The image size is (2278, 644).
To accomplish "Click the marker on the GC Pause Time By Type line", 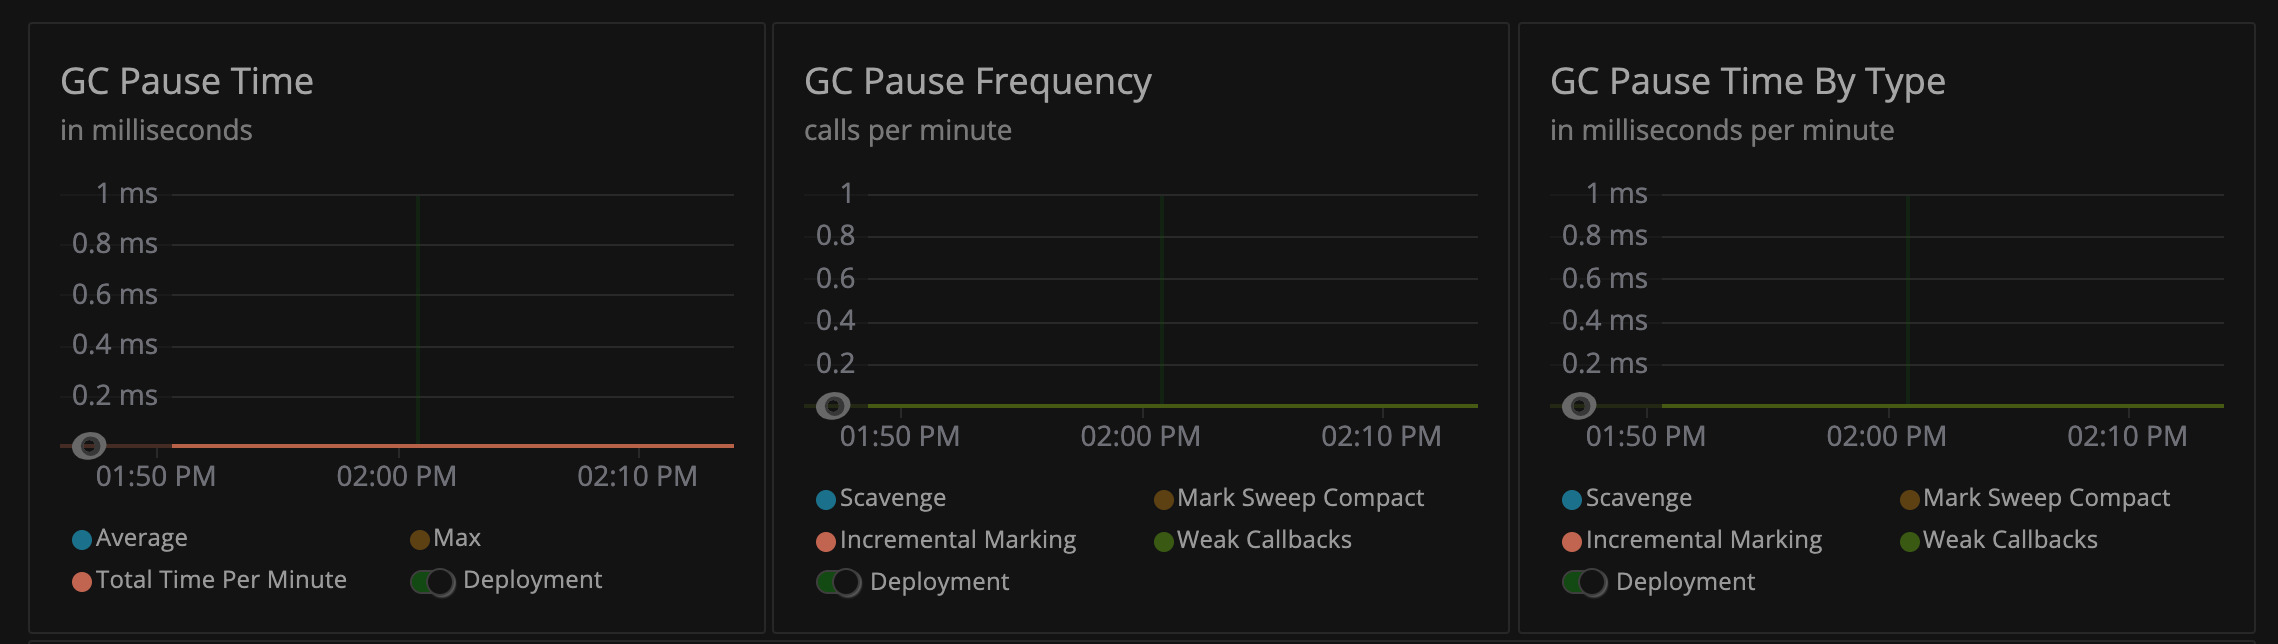I will (x=1578, y=406).
